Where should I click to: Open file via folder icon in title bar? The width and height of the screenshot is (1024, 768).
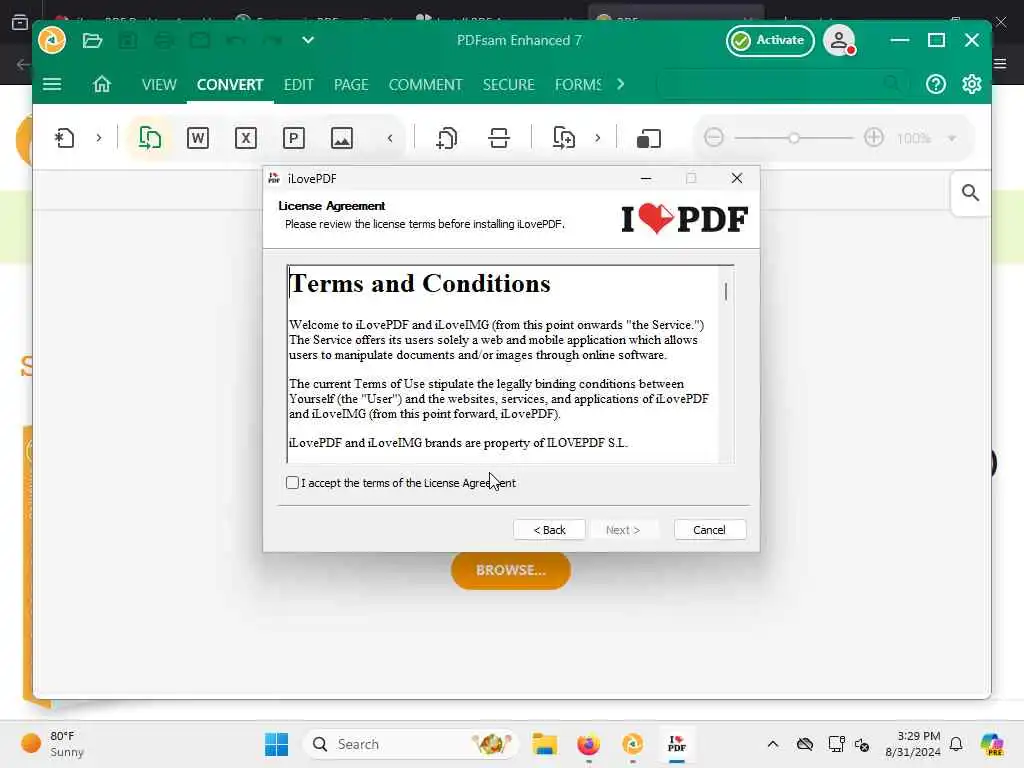pos(92,40)
